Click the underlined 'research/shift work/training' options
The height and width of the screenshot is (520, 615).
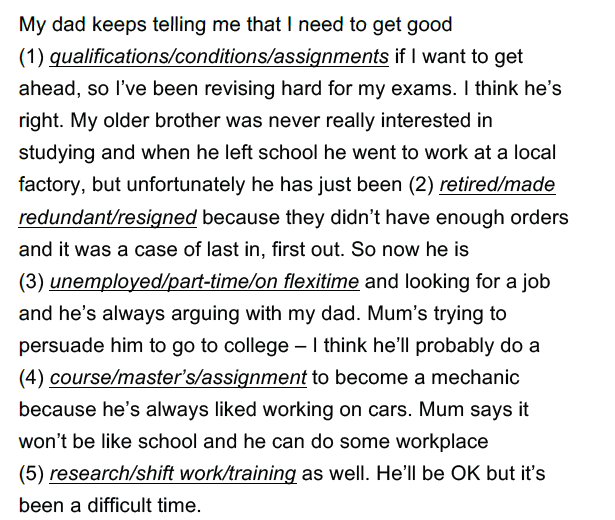(173, 473)
